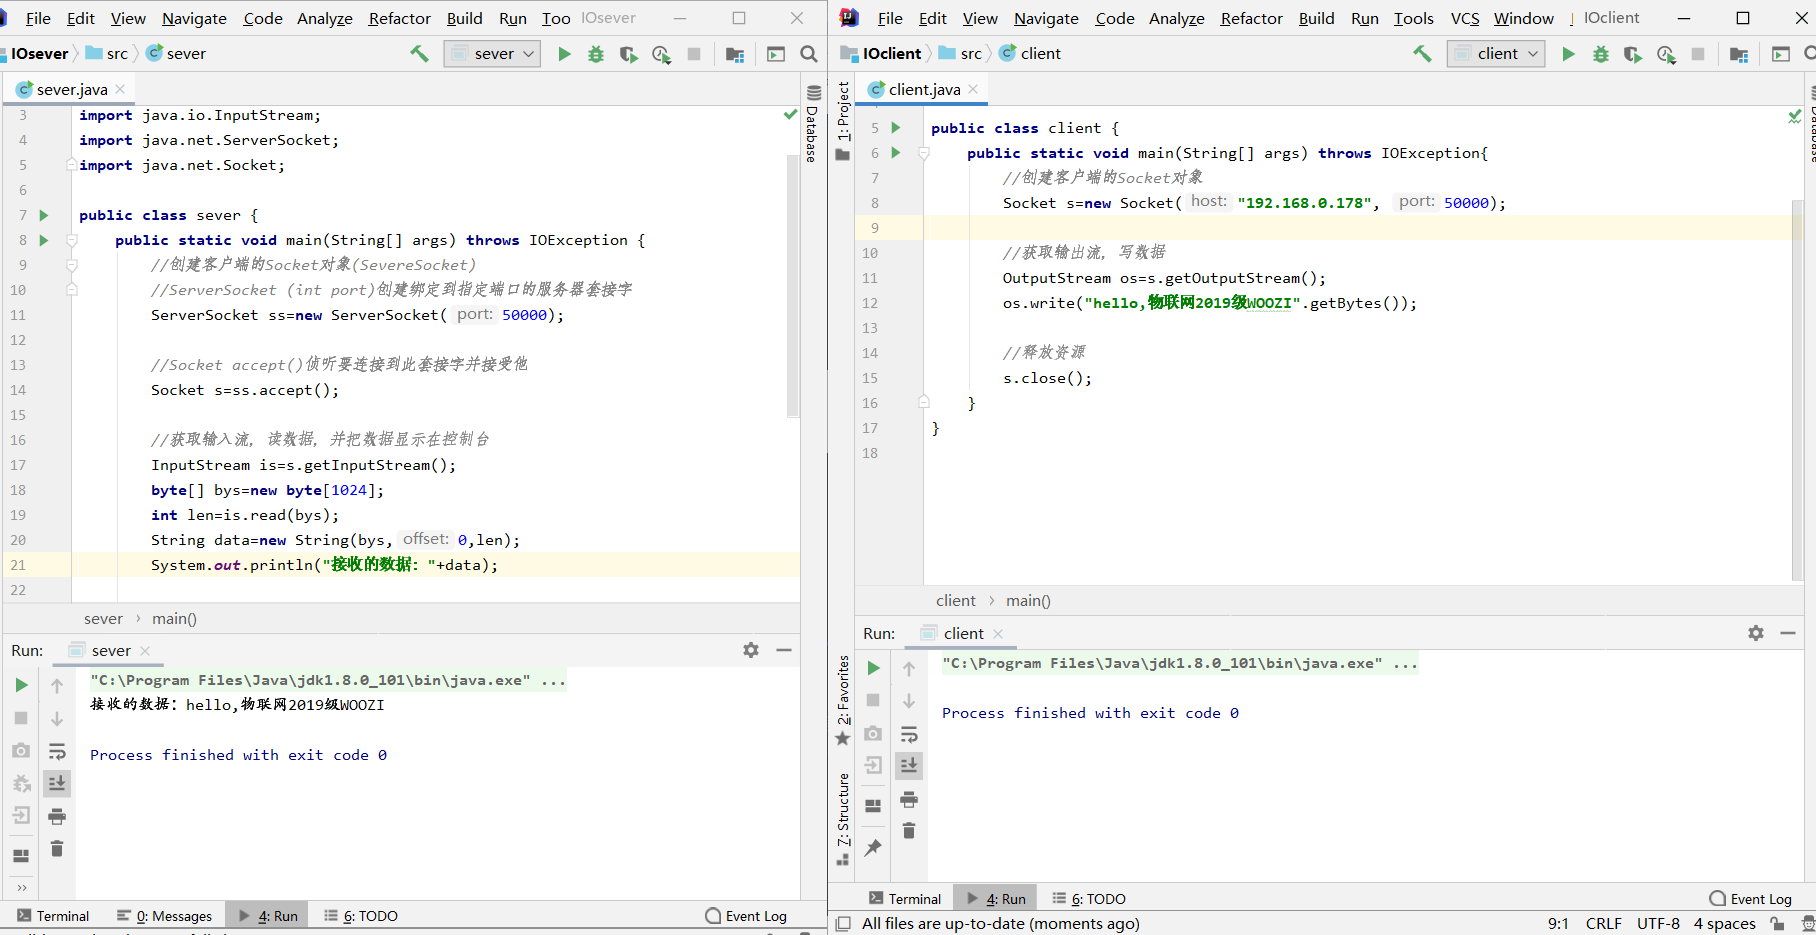
Task: Open Event Log in IOsever window
Action: (746, 916)
